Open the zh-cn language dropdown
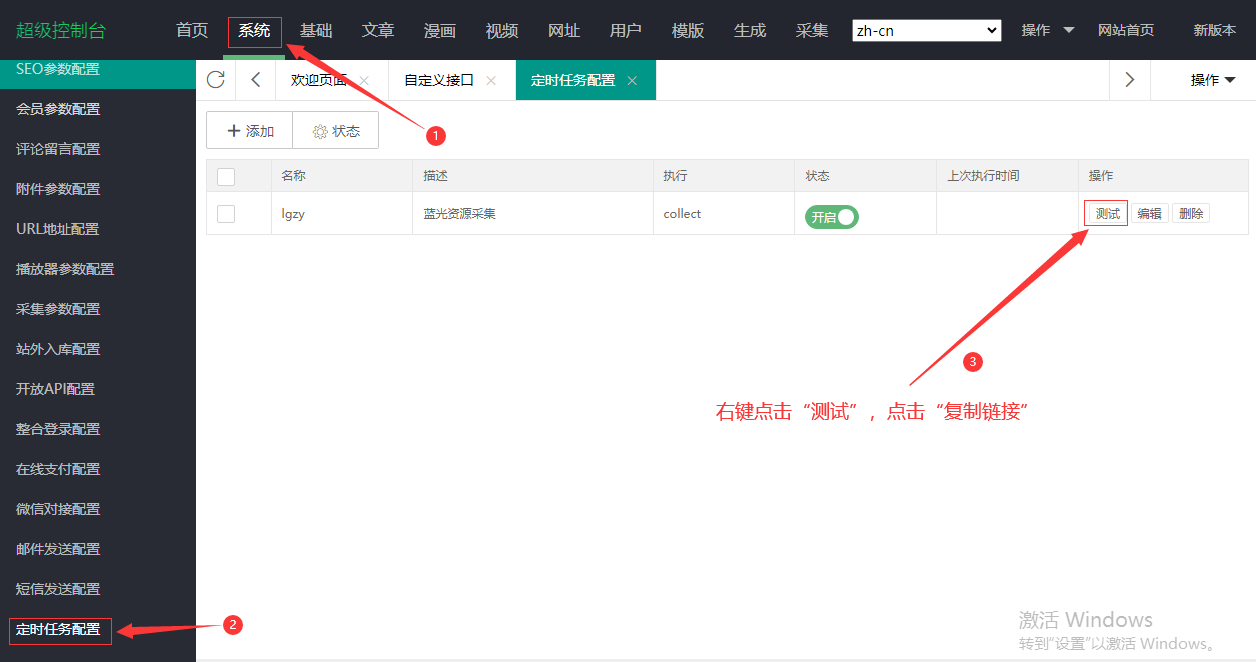 pos(926,31)
